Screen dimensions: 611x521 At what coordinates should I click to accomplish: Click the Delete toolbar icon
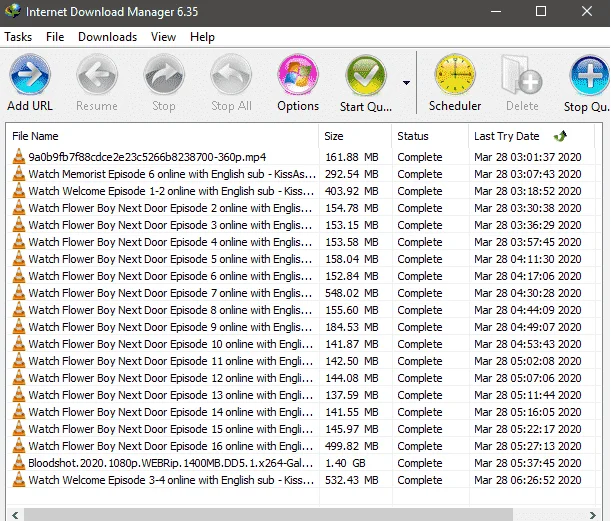(x=522, y=74)
